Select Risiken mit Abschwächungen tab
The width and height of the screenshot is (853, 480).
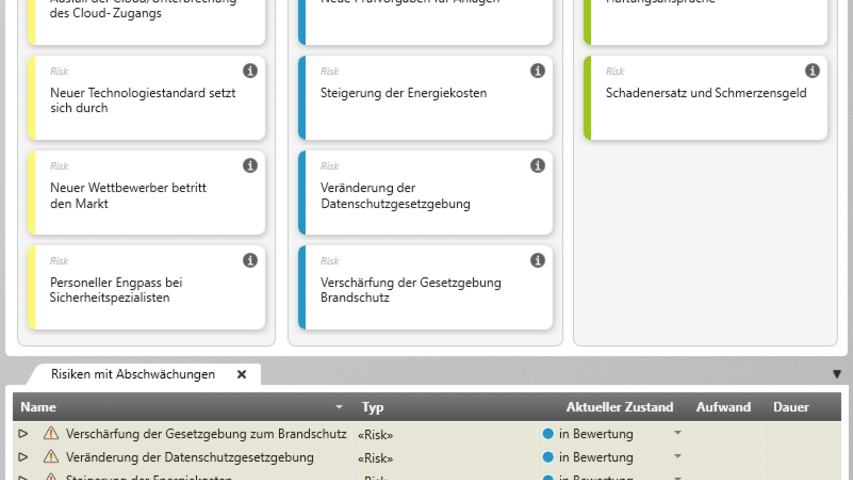[133, 375]
